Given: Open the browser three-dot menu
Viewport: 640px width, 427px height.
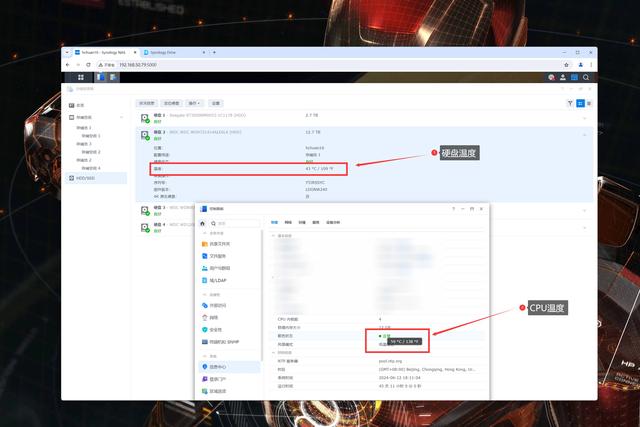Looking at the screenshot, I should click(591, 65).
